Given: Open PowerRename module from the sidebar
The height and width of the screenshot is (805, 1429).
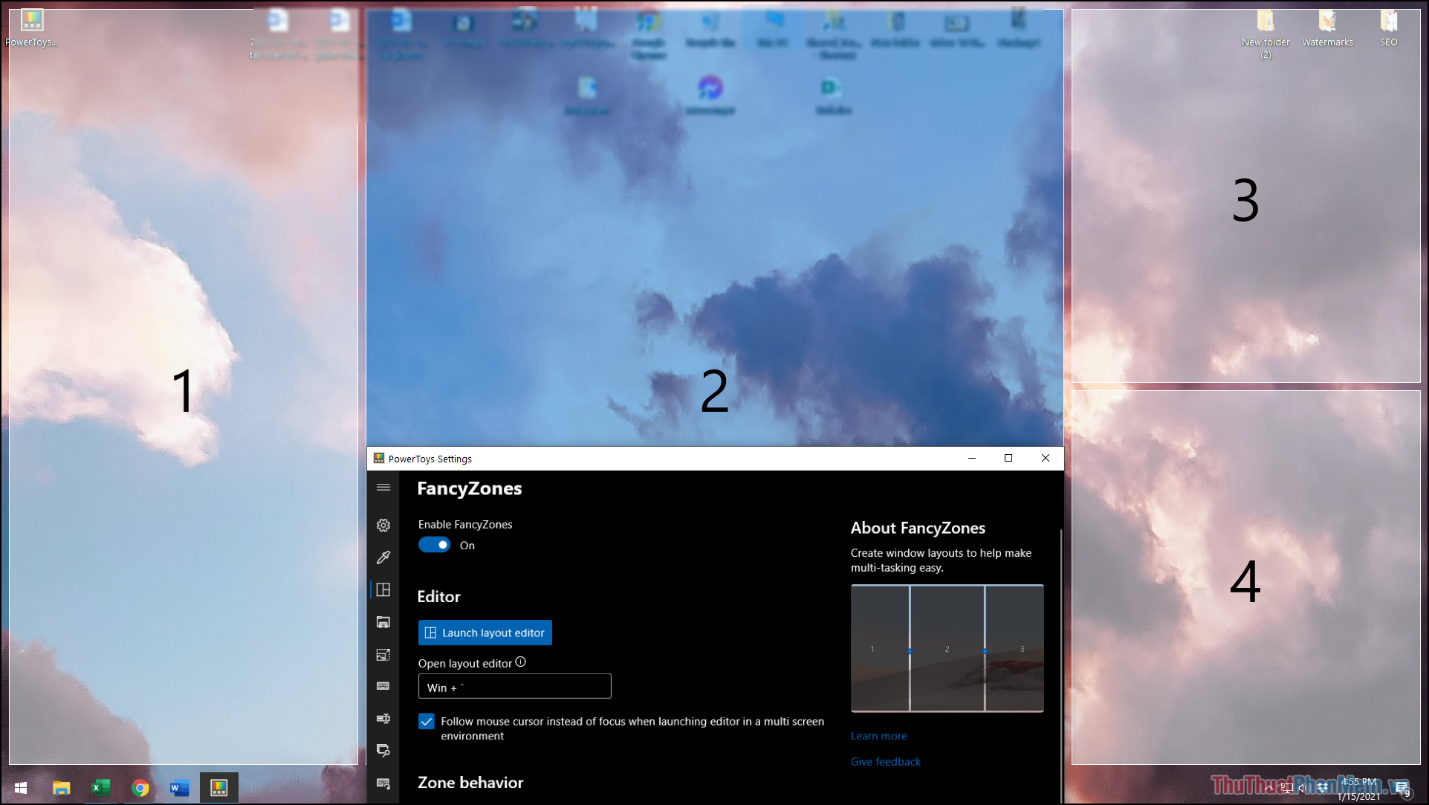Looking at the screenshot, I should [x=383, y=718].
